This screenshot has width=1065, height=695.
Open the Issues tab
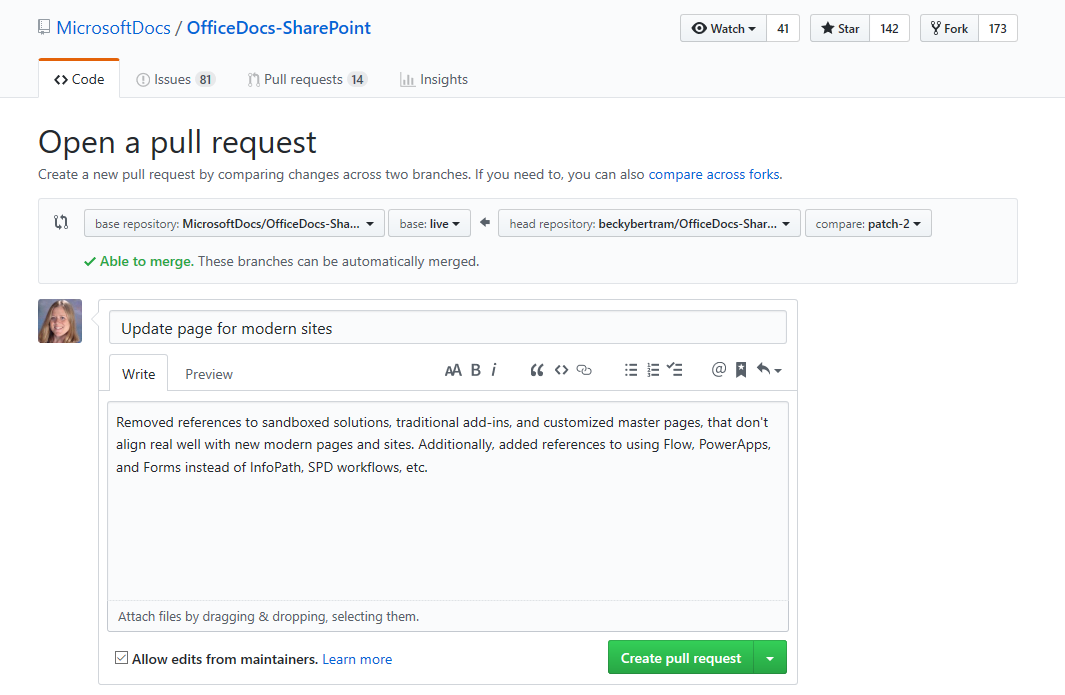(x=175, y=79)
